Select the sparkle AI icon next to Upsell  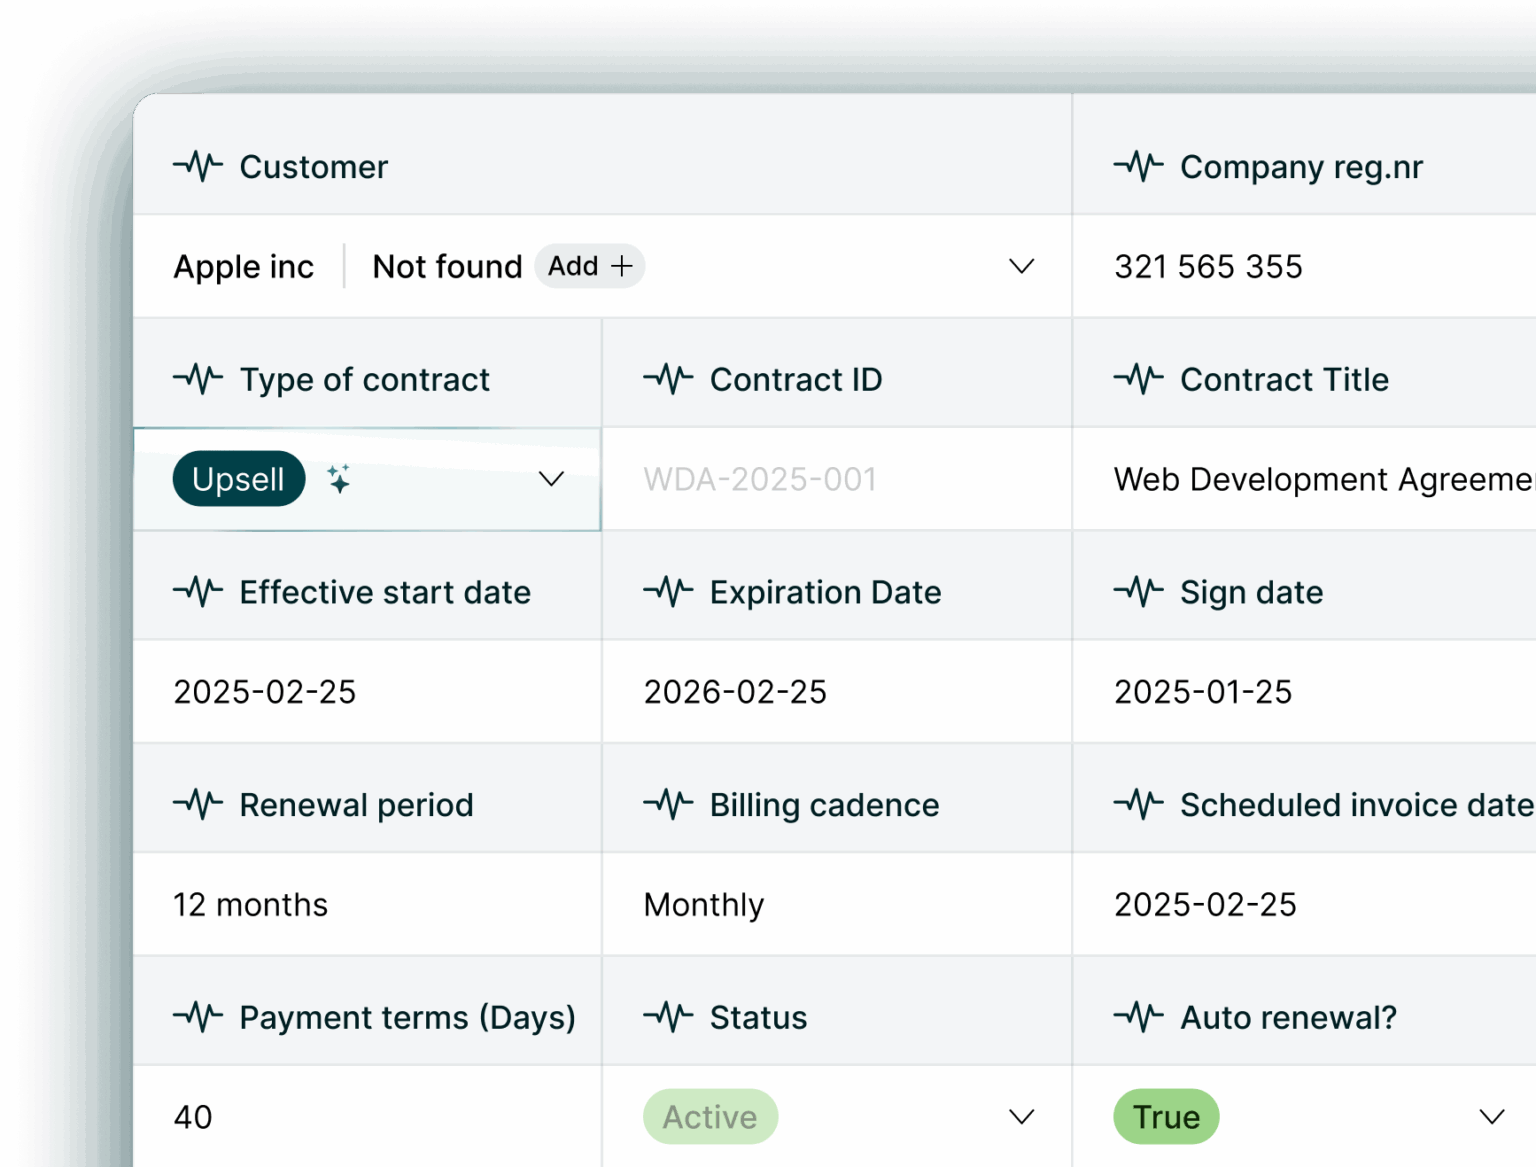click(x=340, y=479)
